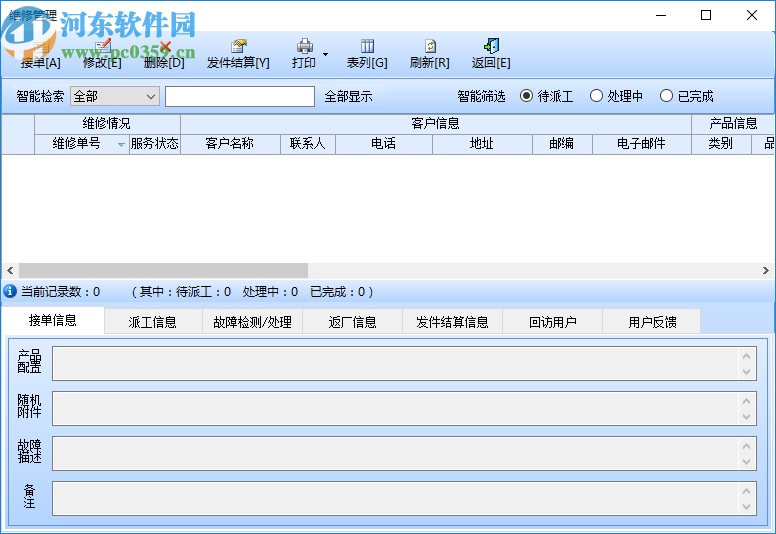Screen dimensions: 776x534
Task: Click the 电子邮件 column header
Action: click(642, 144)
